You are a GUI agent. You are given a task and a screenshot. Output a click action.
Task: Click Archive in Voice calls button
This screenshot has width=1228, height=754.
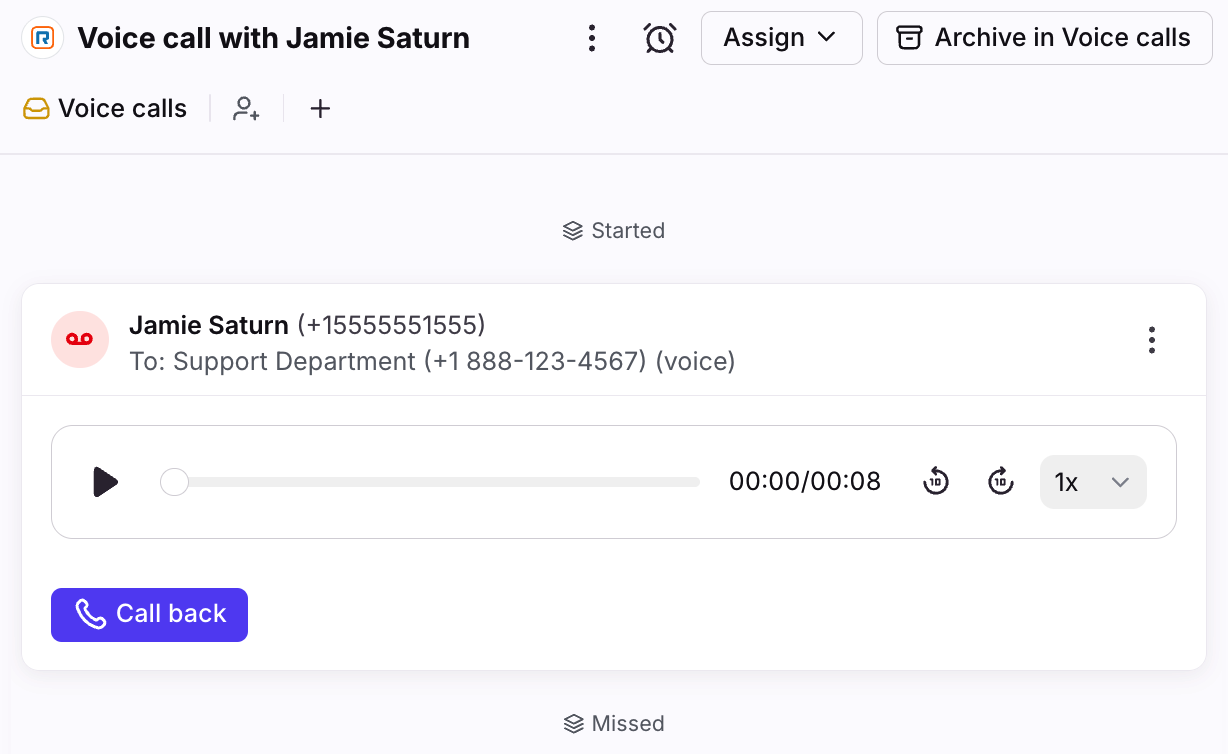pos(1044,38)
